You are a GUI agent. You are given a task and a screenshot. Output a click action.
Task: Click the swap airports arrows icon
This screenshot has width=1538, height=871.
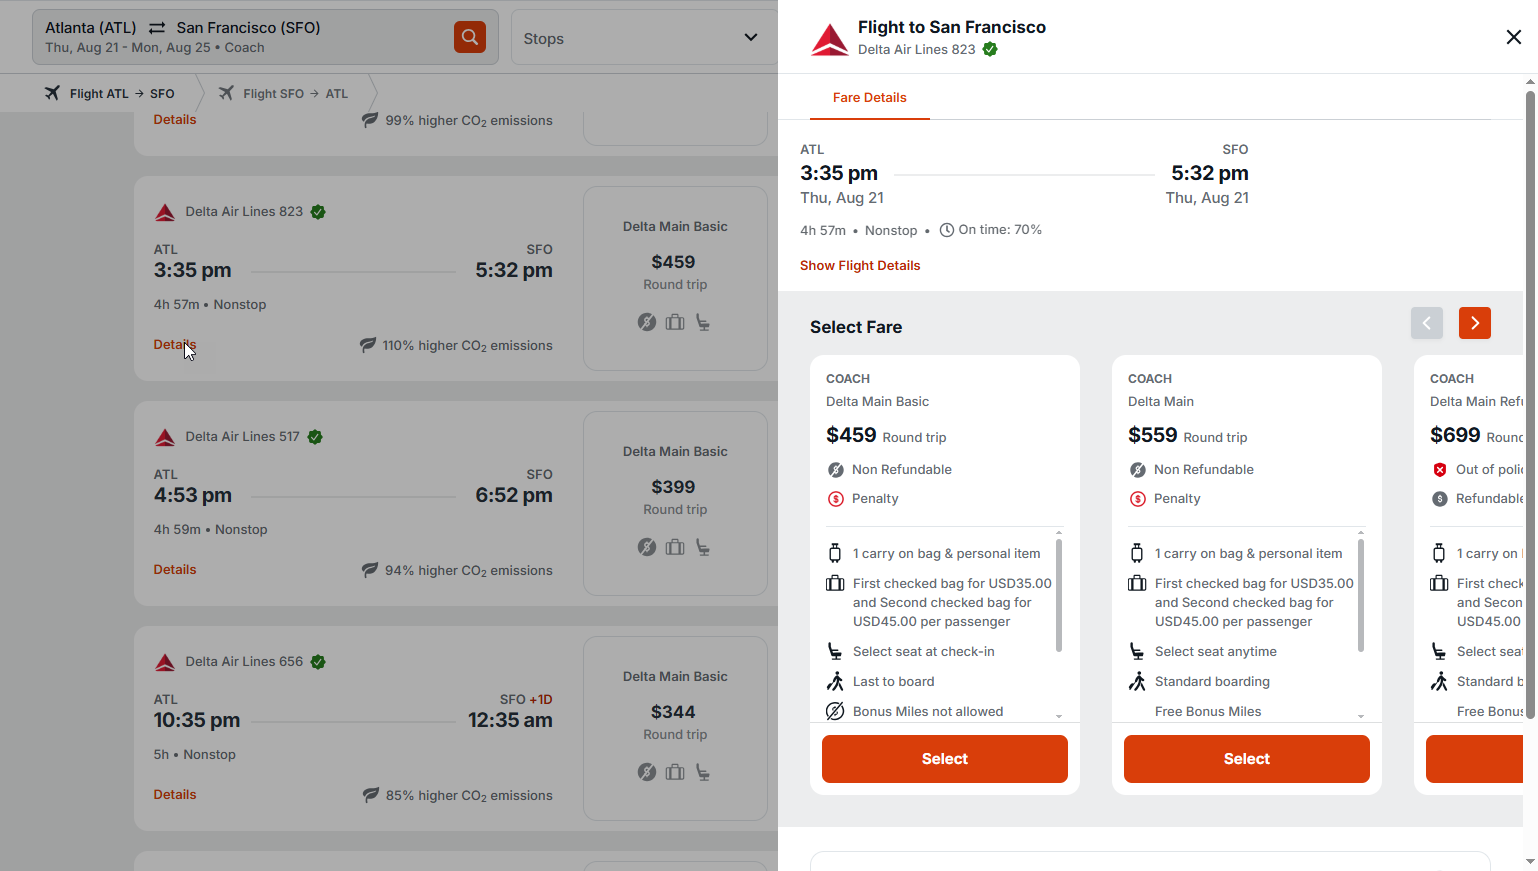pos(157,28)
